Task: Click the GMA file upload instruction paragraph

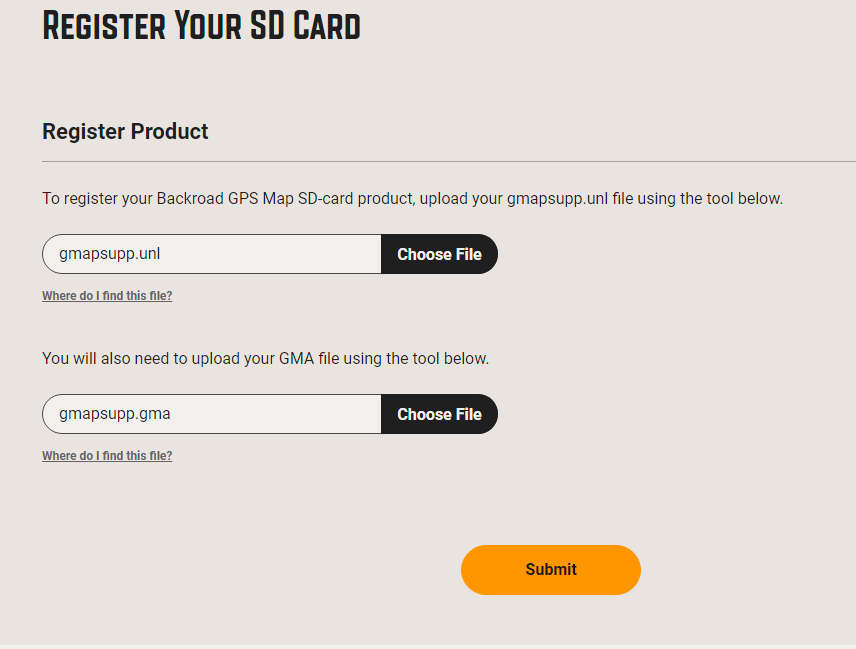Action: [x=265, y=358]
